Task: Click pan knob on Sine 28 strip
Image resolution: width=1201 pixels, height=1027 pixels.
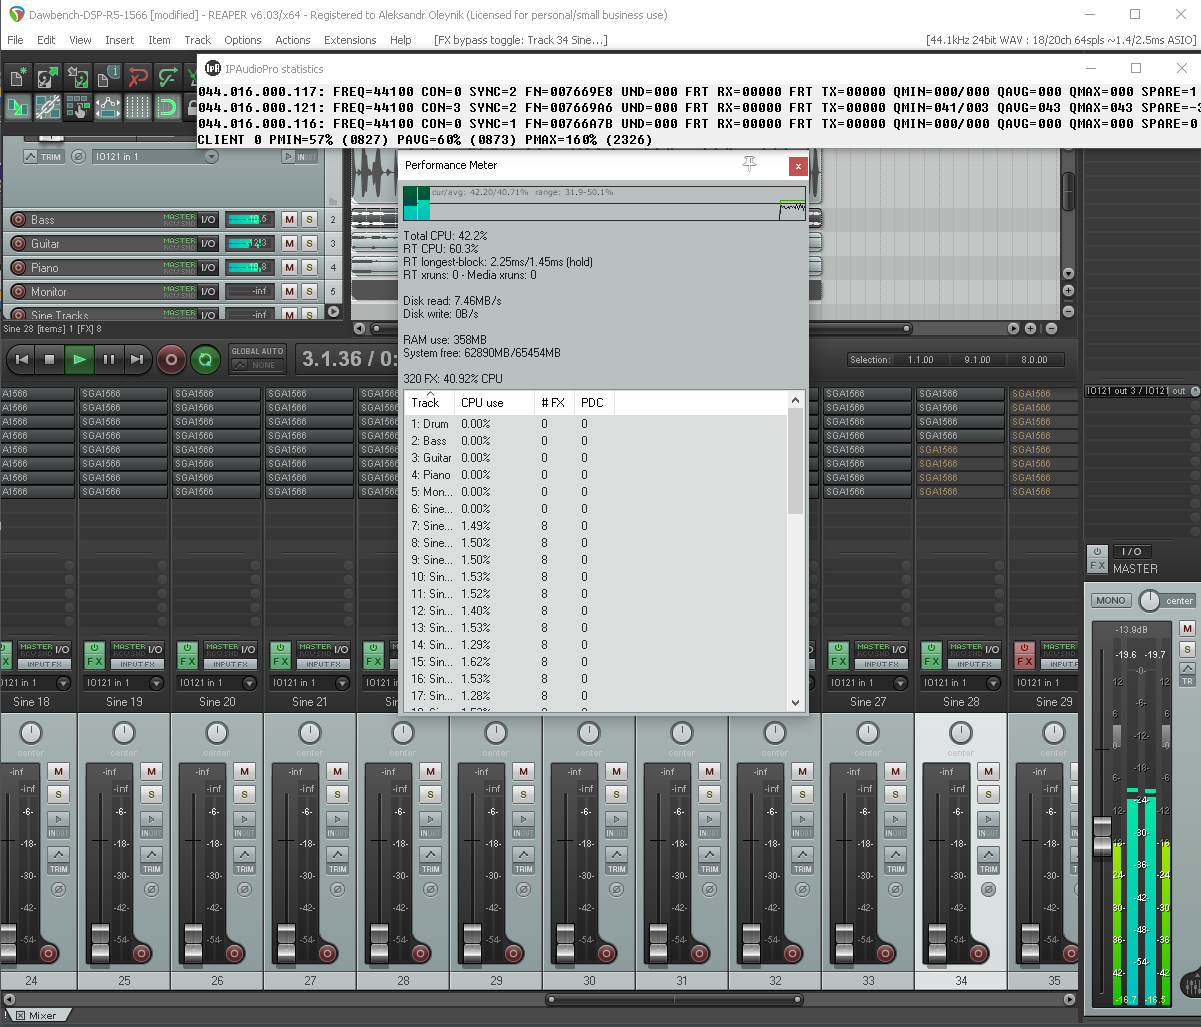Action: pyautogui.click(x=961, y=732)
